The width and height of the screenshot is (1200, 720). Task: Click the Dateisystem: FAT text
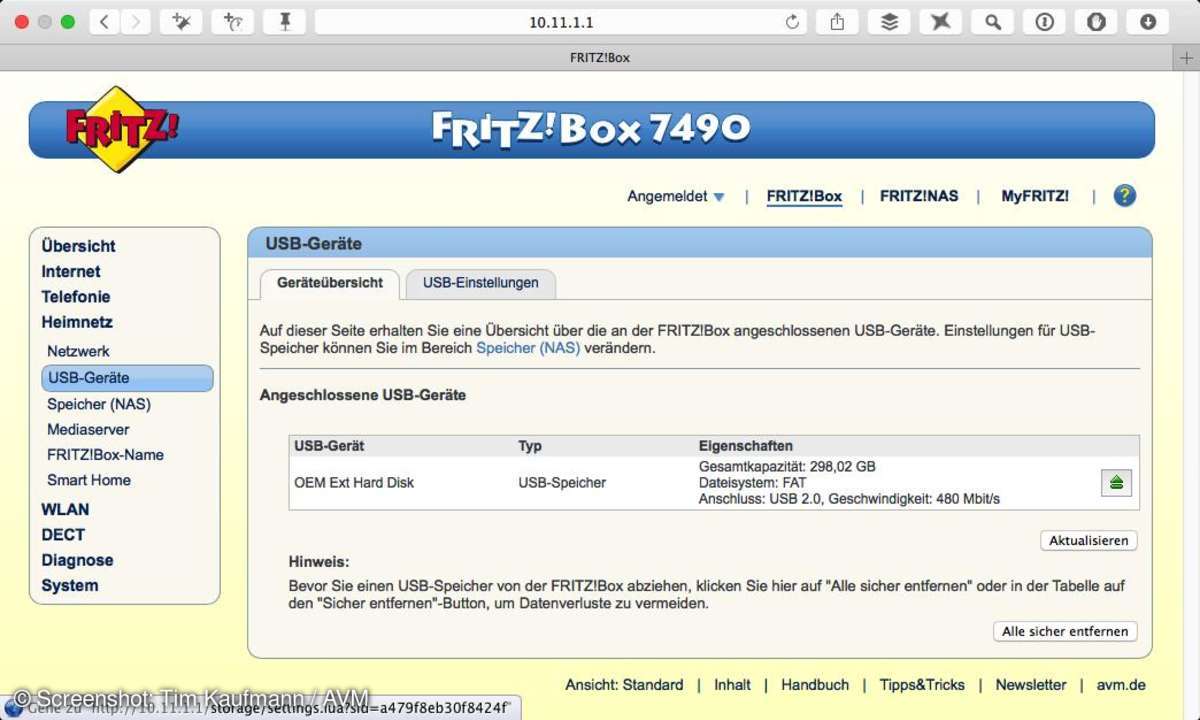tap(753, 483)
